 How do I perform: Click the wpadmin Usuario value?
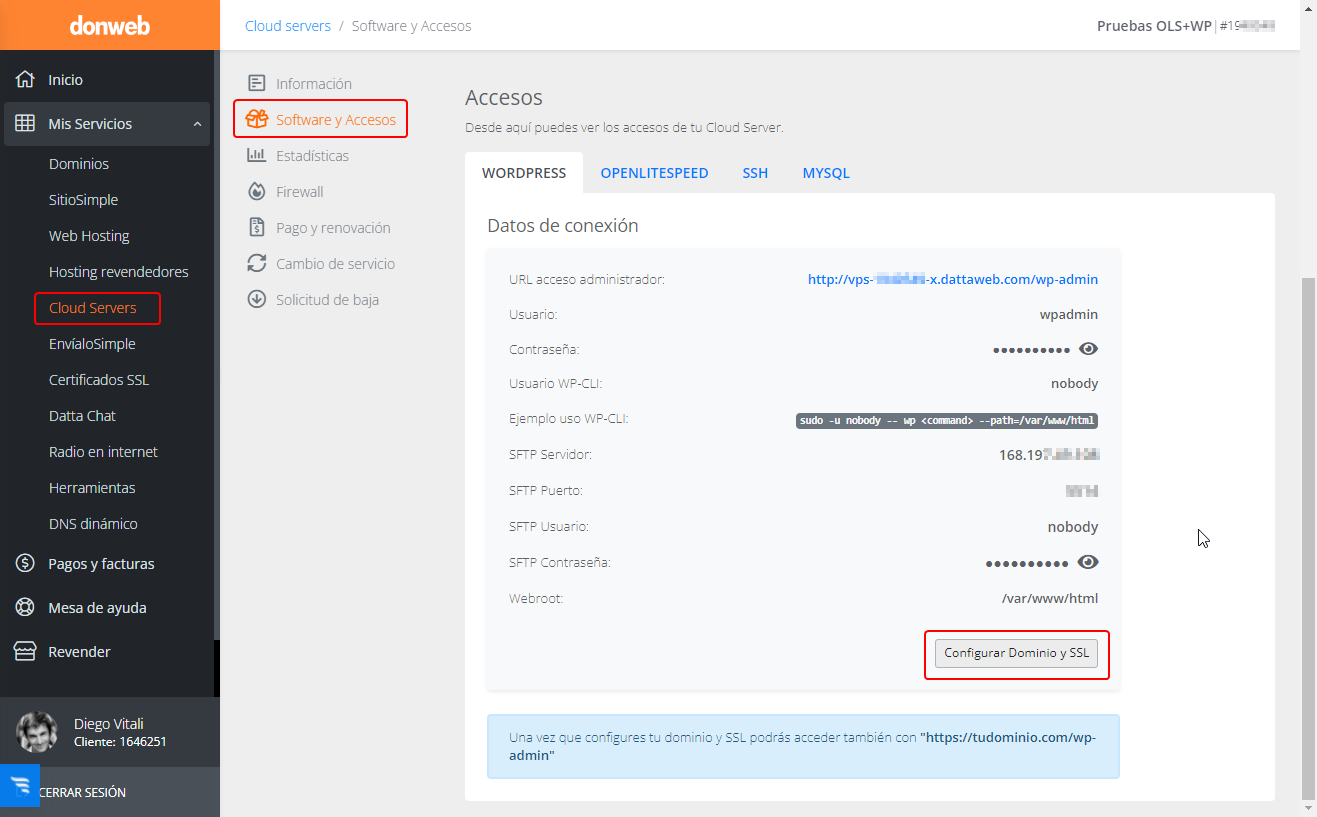1069,314
